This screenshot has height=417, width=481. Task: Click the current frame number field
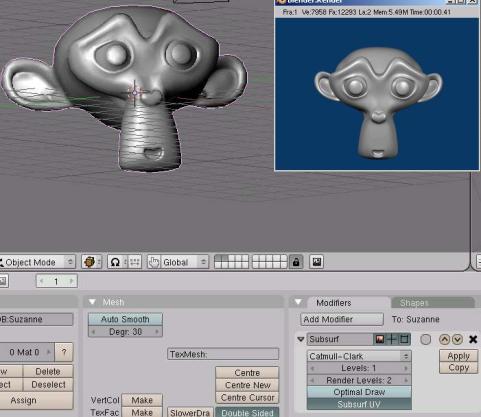point(57,281)
